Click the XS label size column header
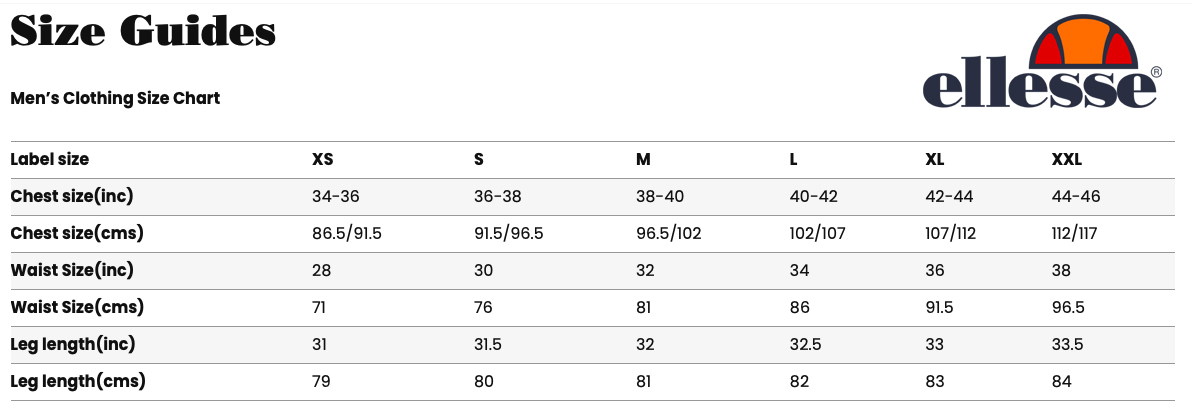Image resolution: width=1192 pixels, height=419 pixels. pyautogui.click(x=322, y=160)
